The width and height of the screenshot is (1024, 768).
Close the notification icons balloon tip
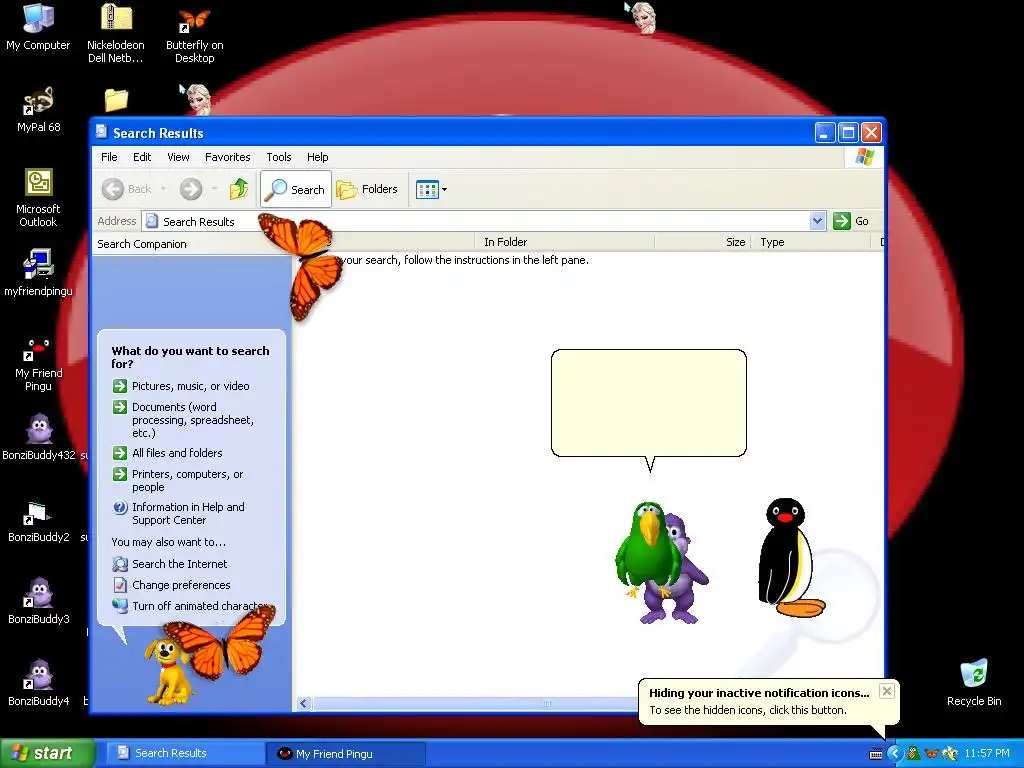886,691
